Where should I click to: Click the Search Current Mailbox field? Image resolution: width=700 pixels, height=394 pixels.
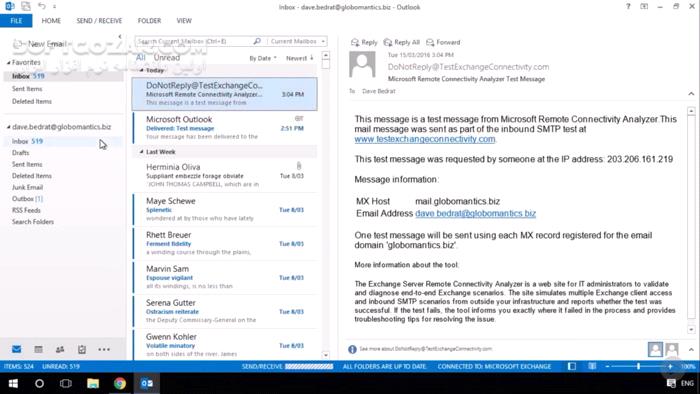pyautogui.click(x=193, y=41)
